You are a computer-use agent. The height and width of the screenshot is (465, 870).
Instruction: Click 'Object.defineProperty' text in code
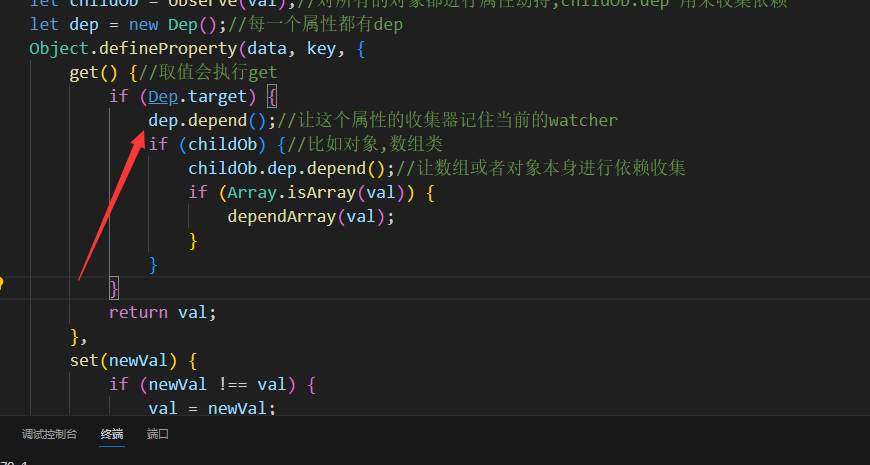coord(133,49)
